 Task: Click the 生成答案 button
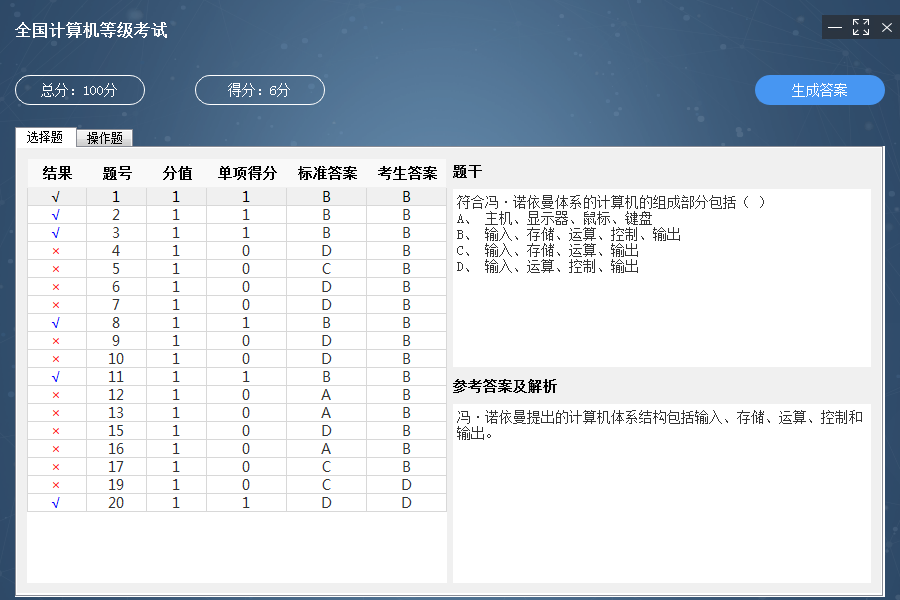tap(819, 90)
